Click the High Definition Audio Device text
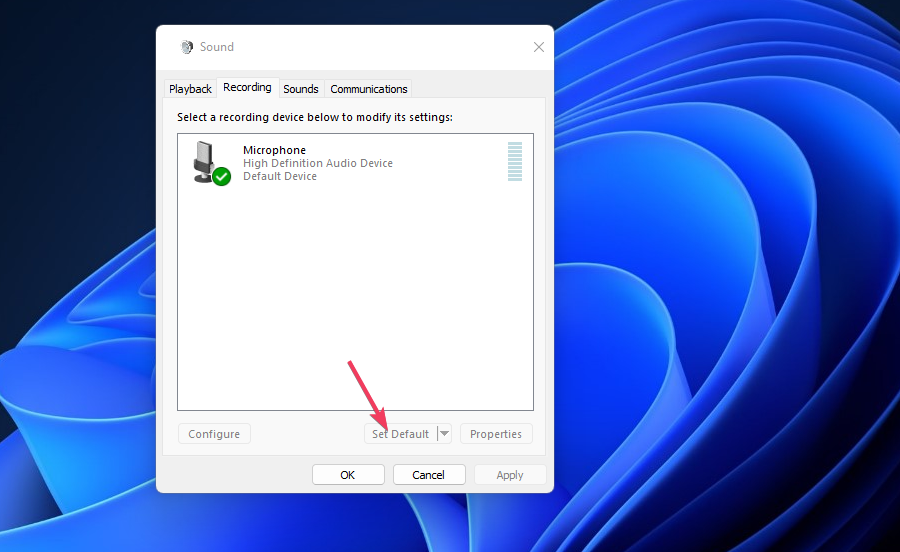 coord(318,163)
